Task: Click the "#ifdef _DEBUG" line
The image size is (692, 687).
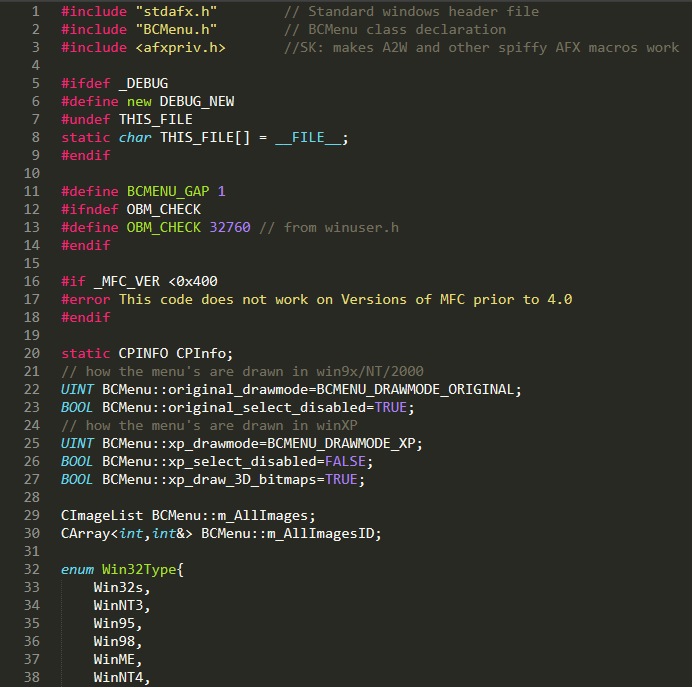Action: pos(115,83)
